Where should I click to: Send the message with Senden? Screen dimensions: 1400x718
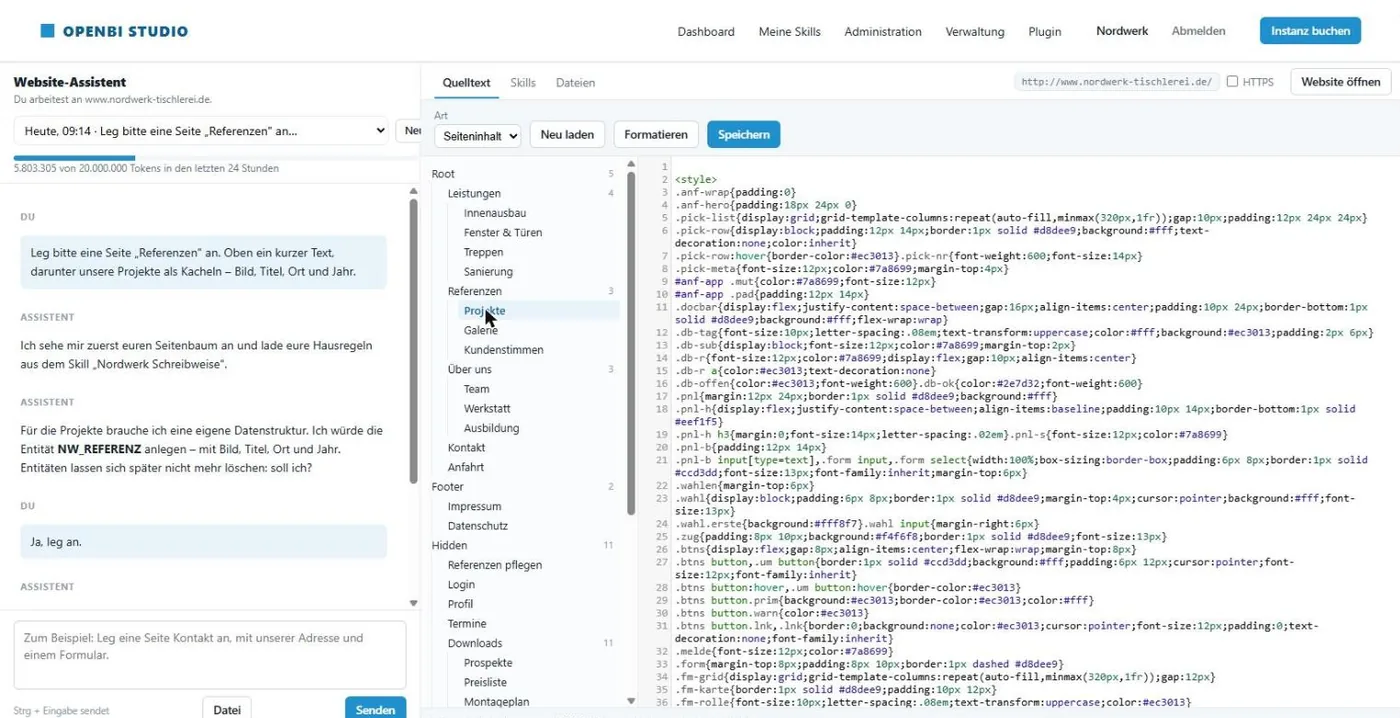coord(375,709)
